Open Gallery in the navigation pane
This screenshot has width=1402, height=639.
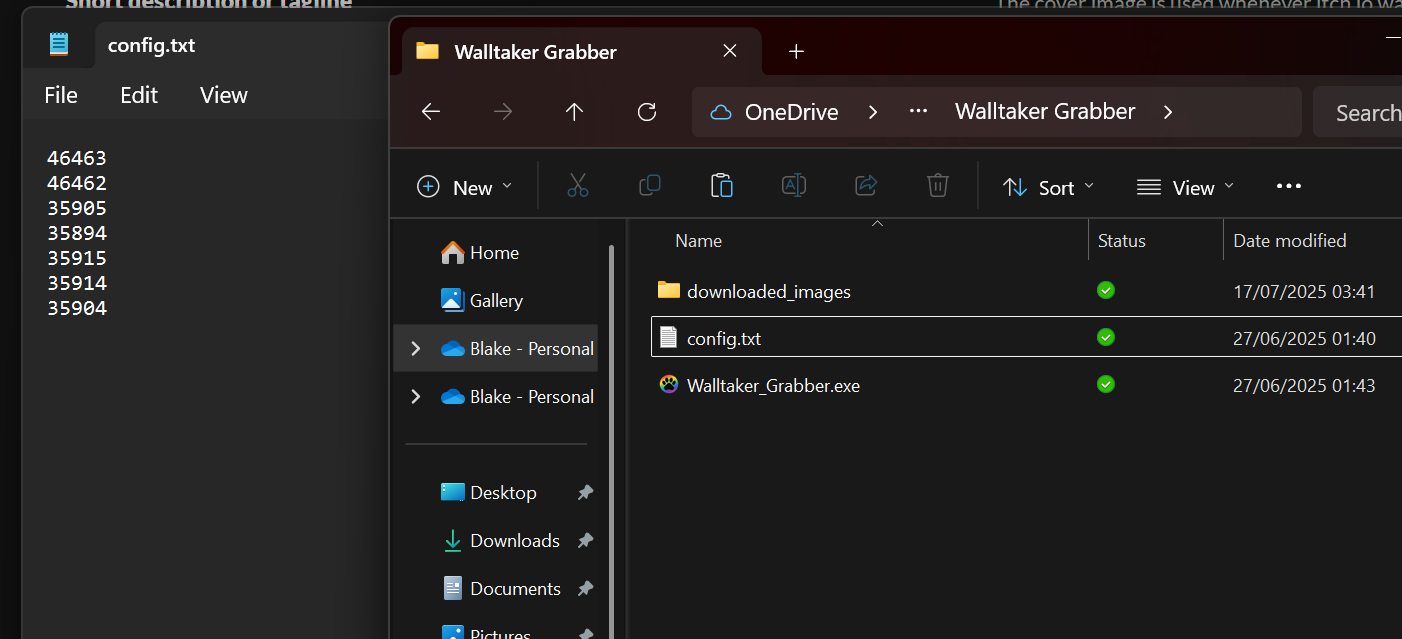[482, 301]
